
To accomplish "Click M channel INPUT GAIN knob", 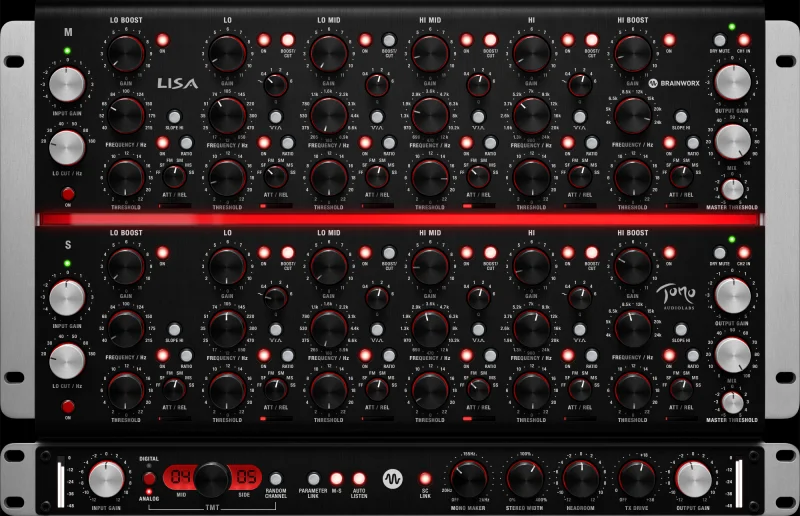I will (67, 84).
